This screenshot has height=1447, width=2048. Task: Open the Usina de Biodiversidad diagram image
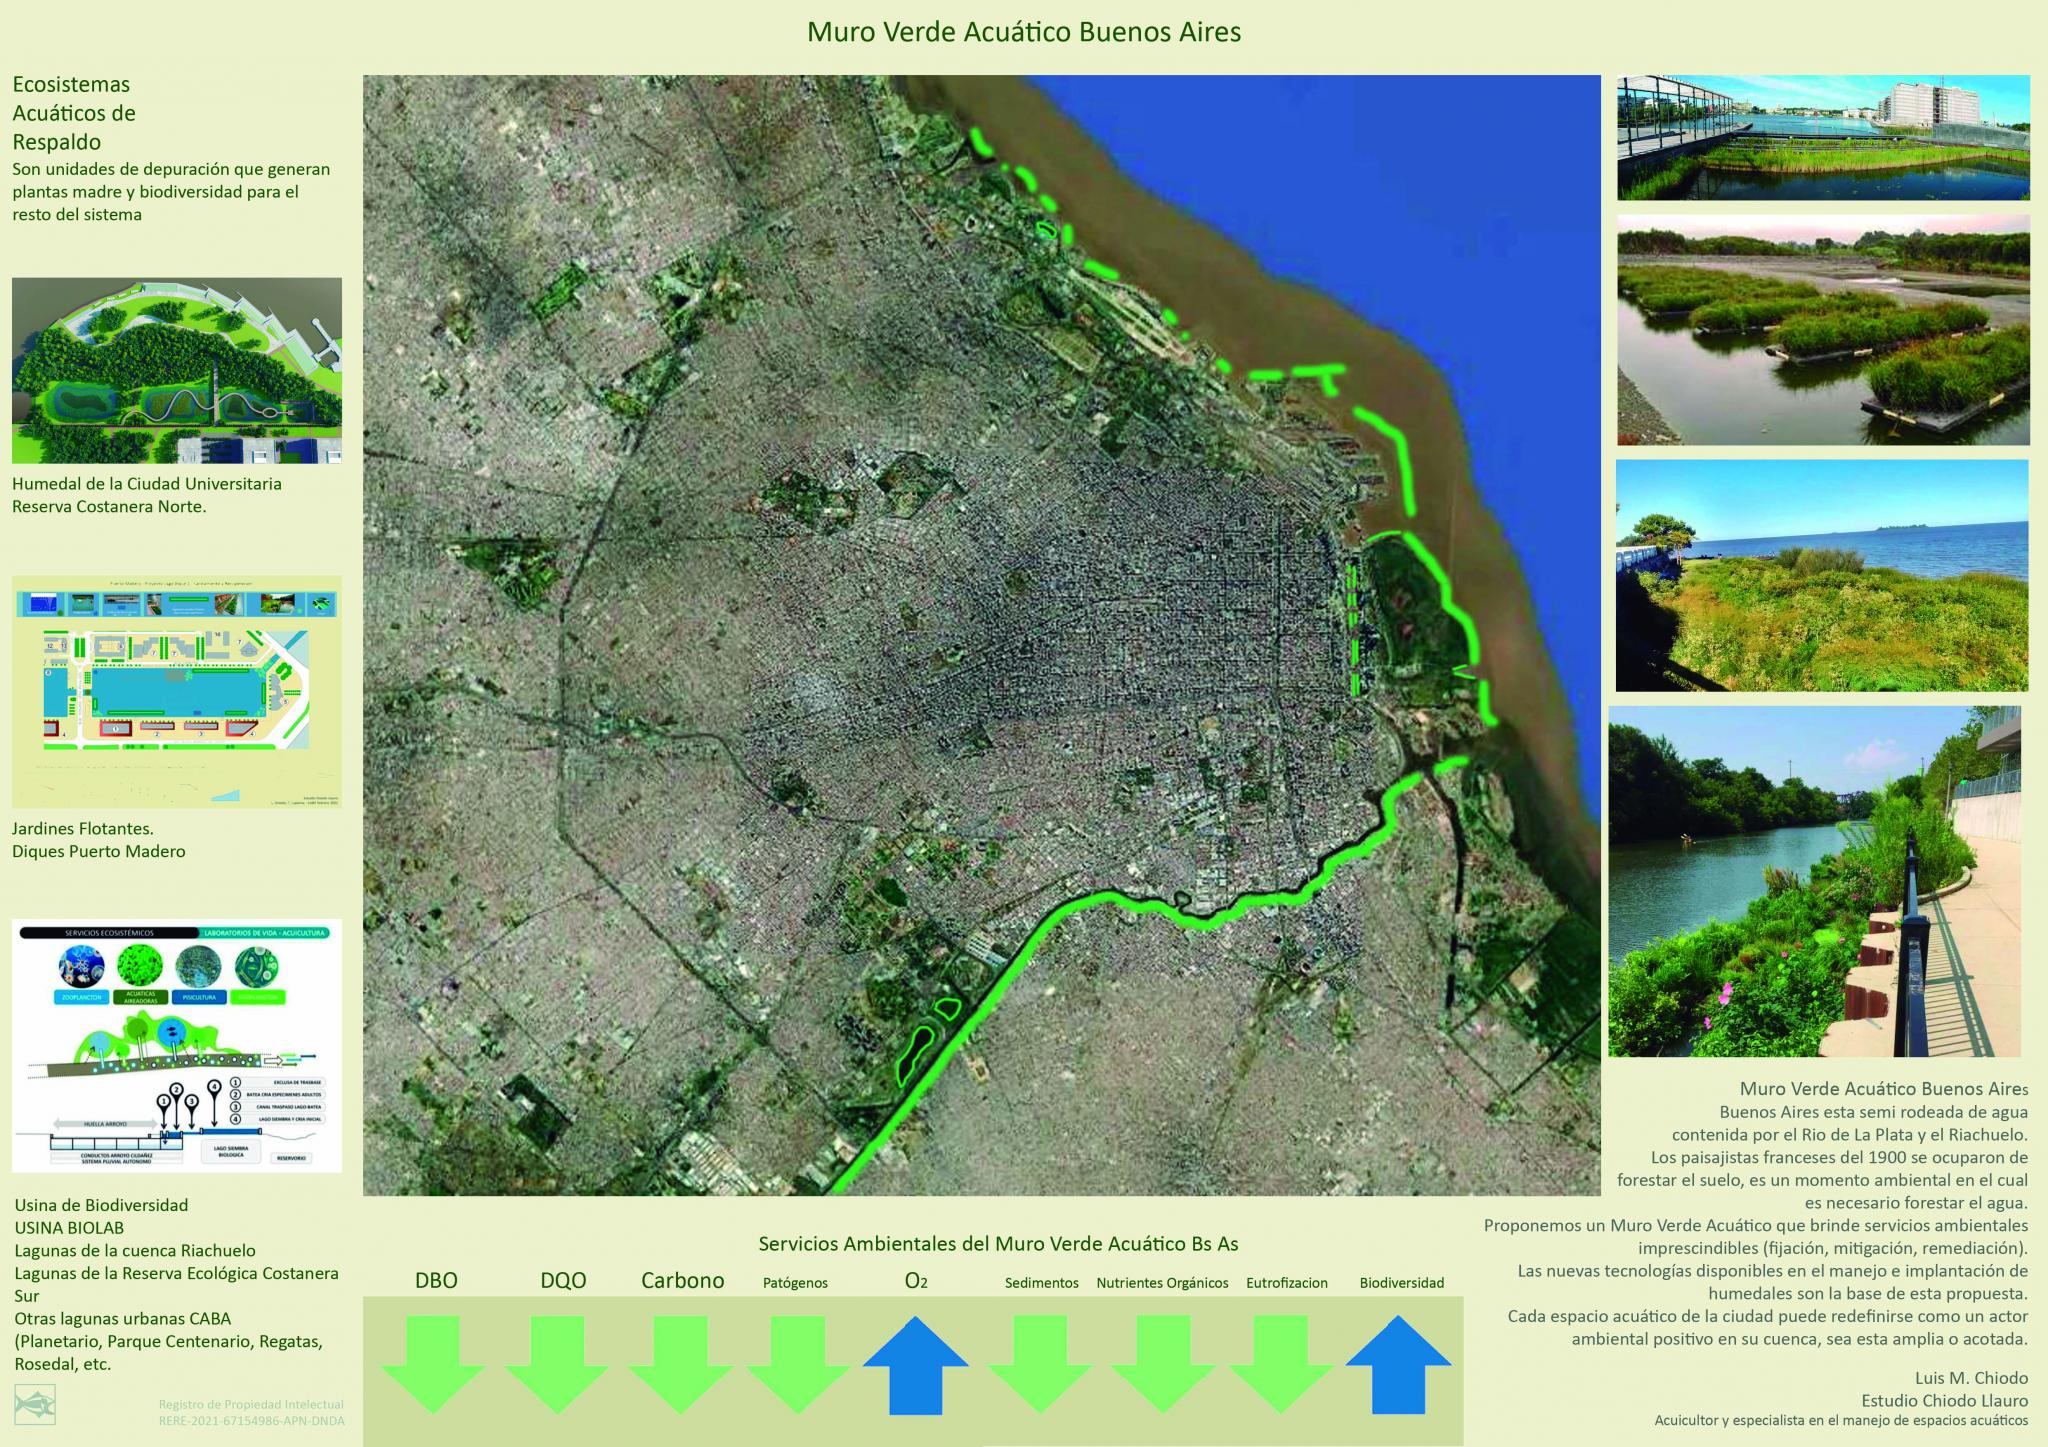[177, 1045]
